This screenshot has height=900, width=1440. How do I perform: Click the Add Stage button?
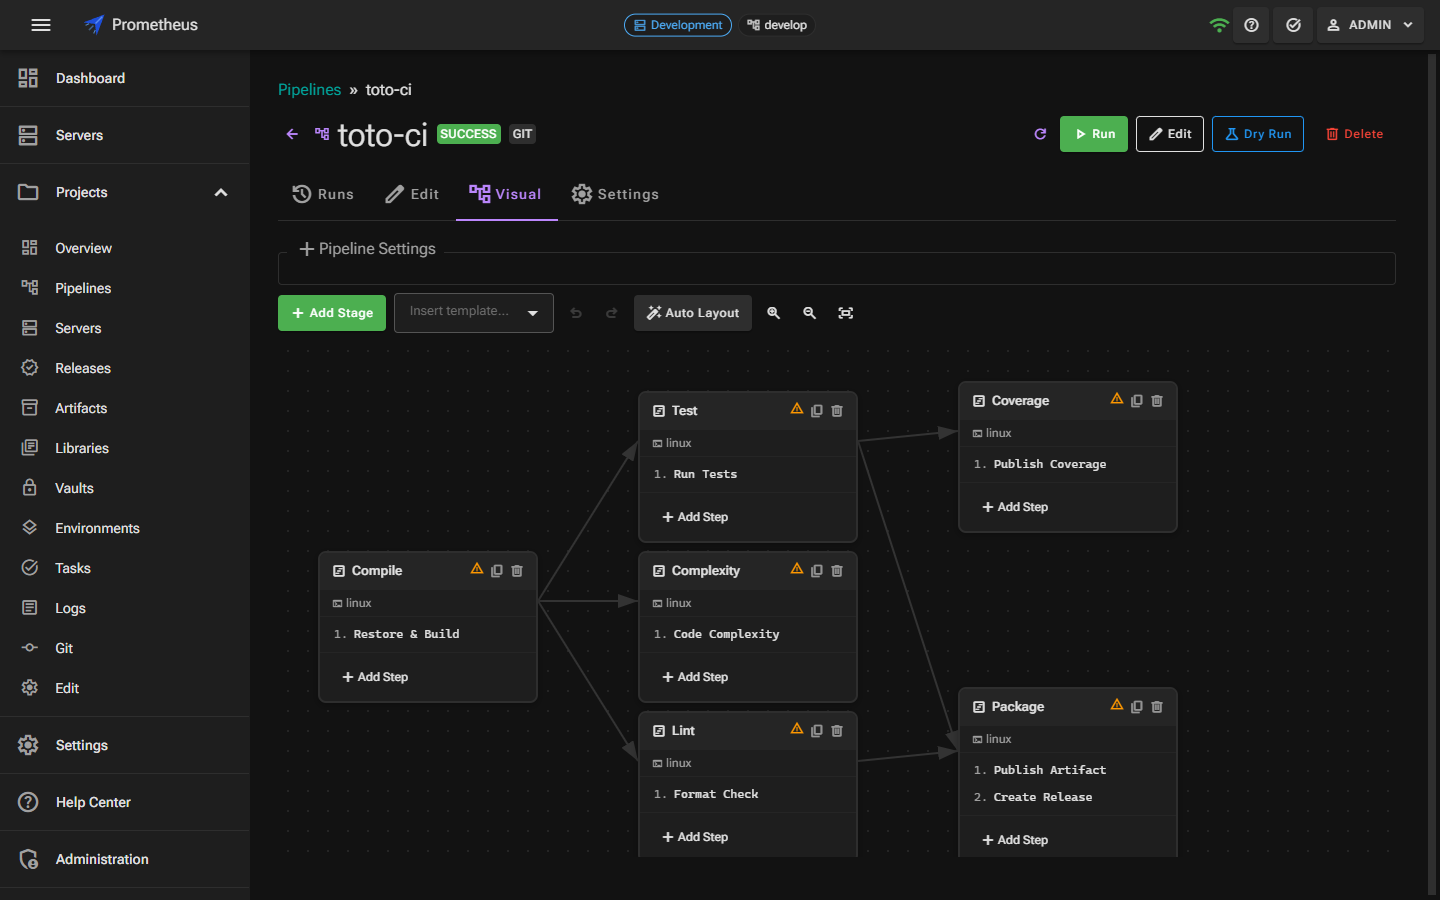(332, 313)
